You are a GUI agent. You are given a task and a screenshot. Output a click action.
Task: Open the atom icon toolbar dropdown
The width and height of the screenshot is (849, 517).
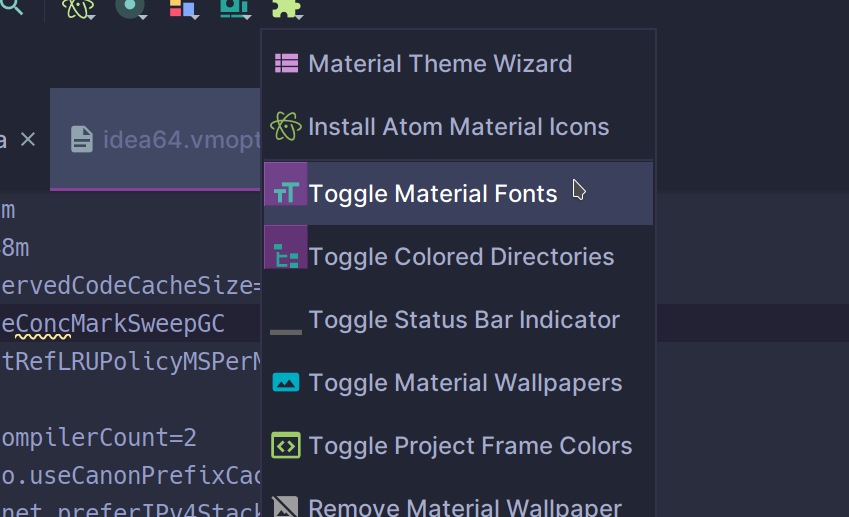tap(78, 8)
